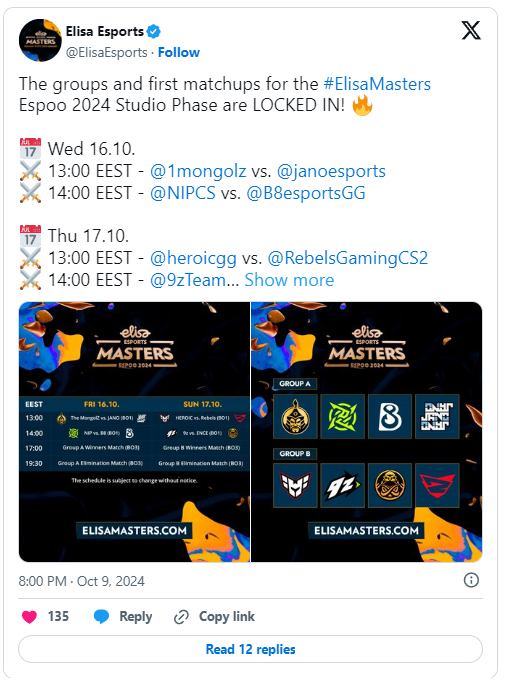Expand tweet text with Show more

pos(289,280)
